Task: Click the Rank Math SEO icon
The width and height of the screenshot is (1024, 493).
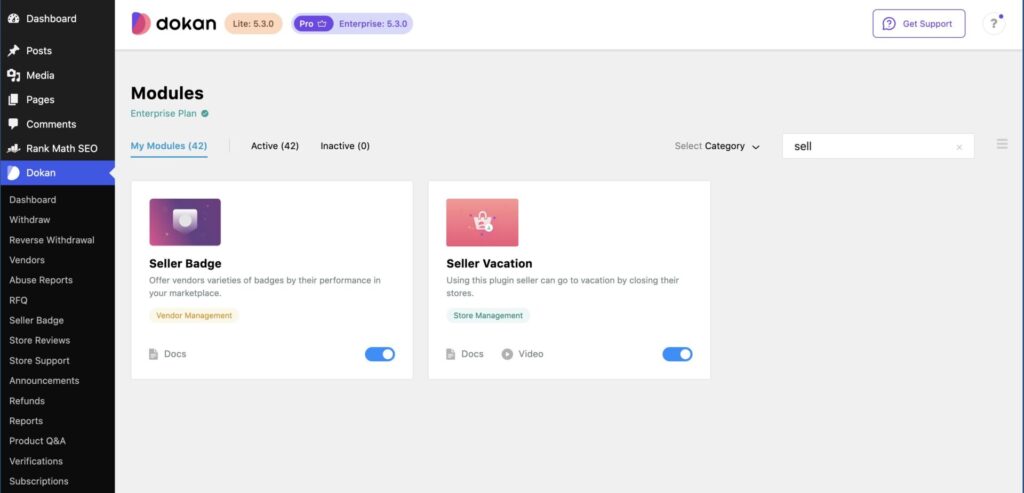Action: coord(13,148)
